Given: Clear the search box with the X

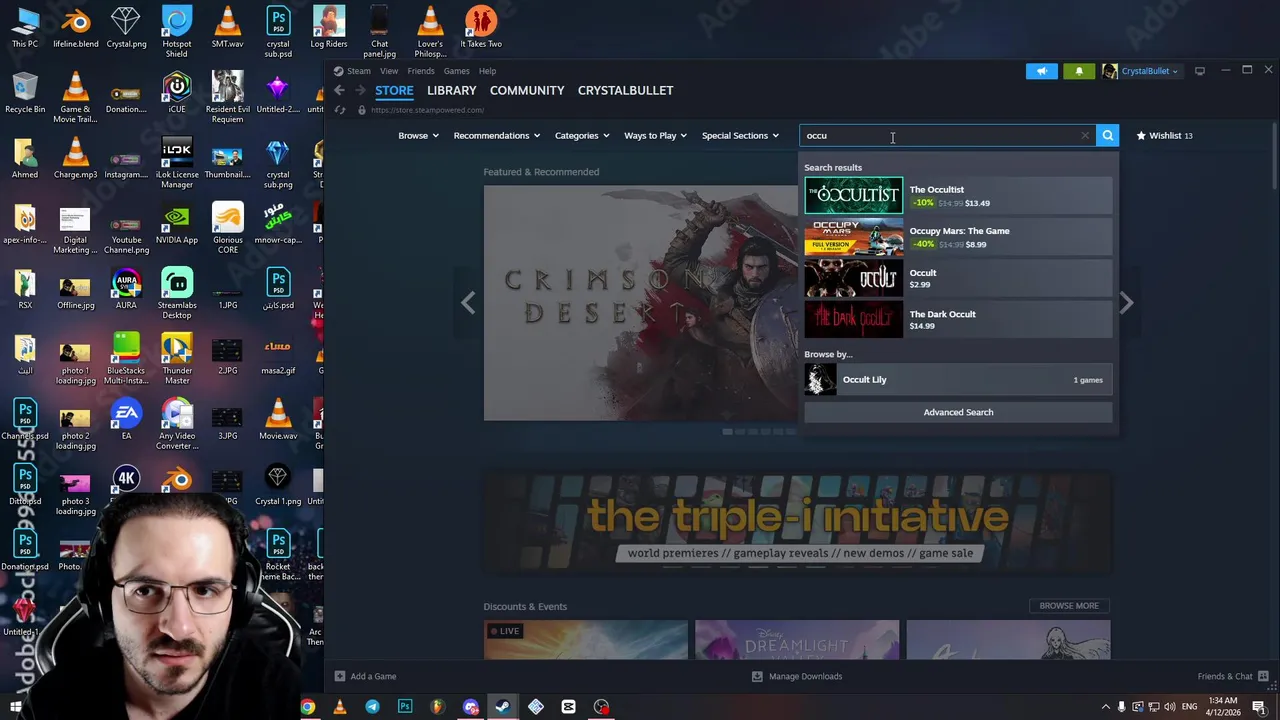Looking at the screenshot, I should (x=1085, y=135).
